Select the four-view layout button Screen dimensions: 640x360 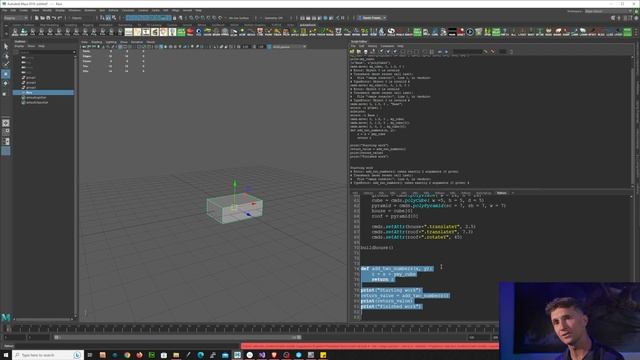tap(6, 132)
